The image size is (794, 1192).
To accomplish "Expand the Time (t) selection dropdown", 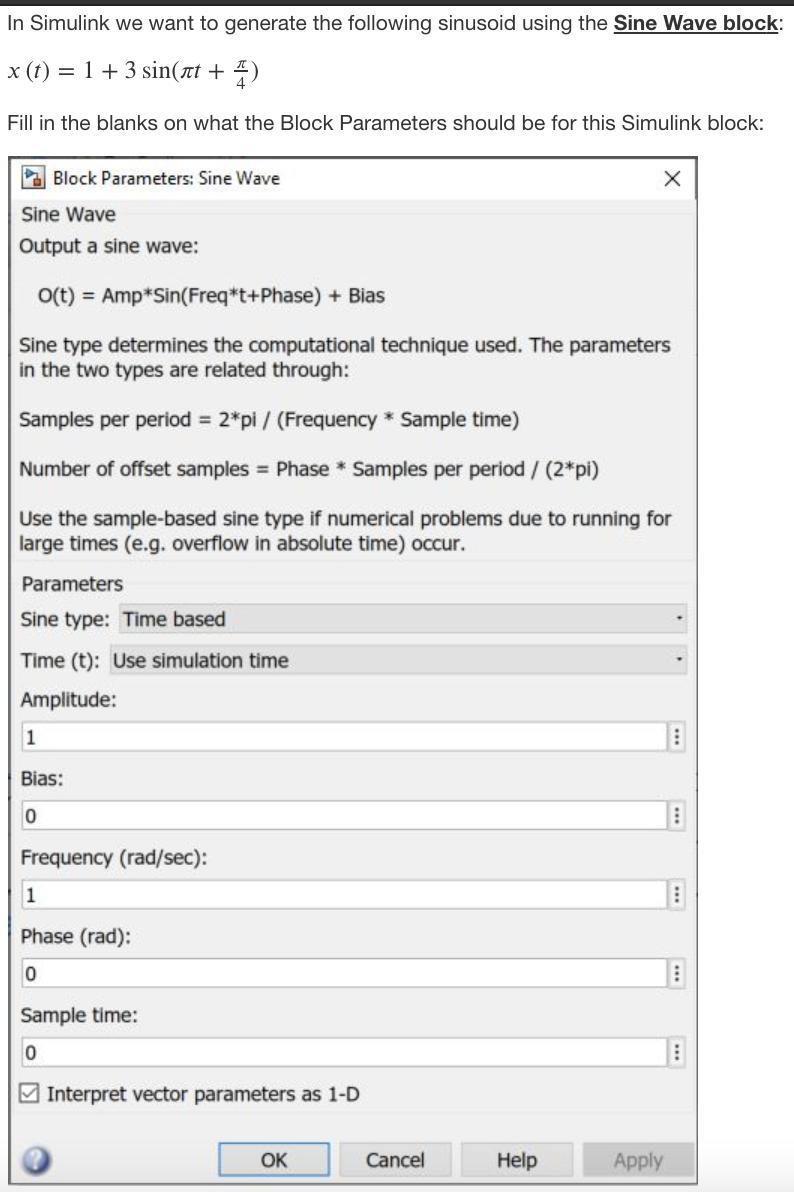I will (681, 660).
